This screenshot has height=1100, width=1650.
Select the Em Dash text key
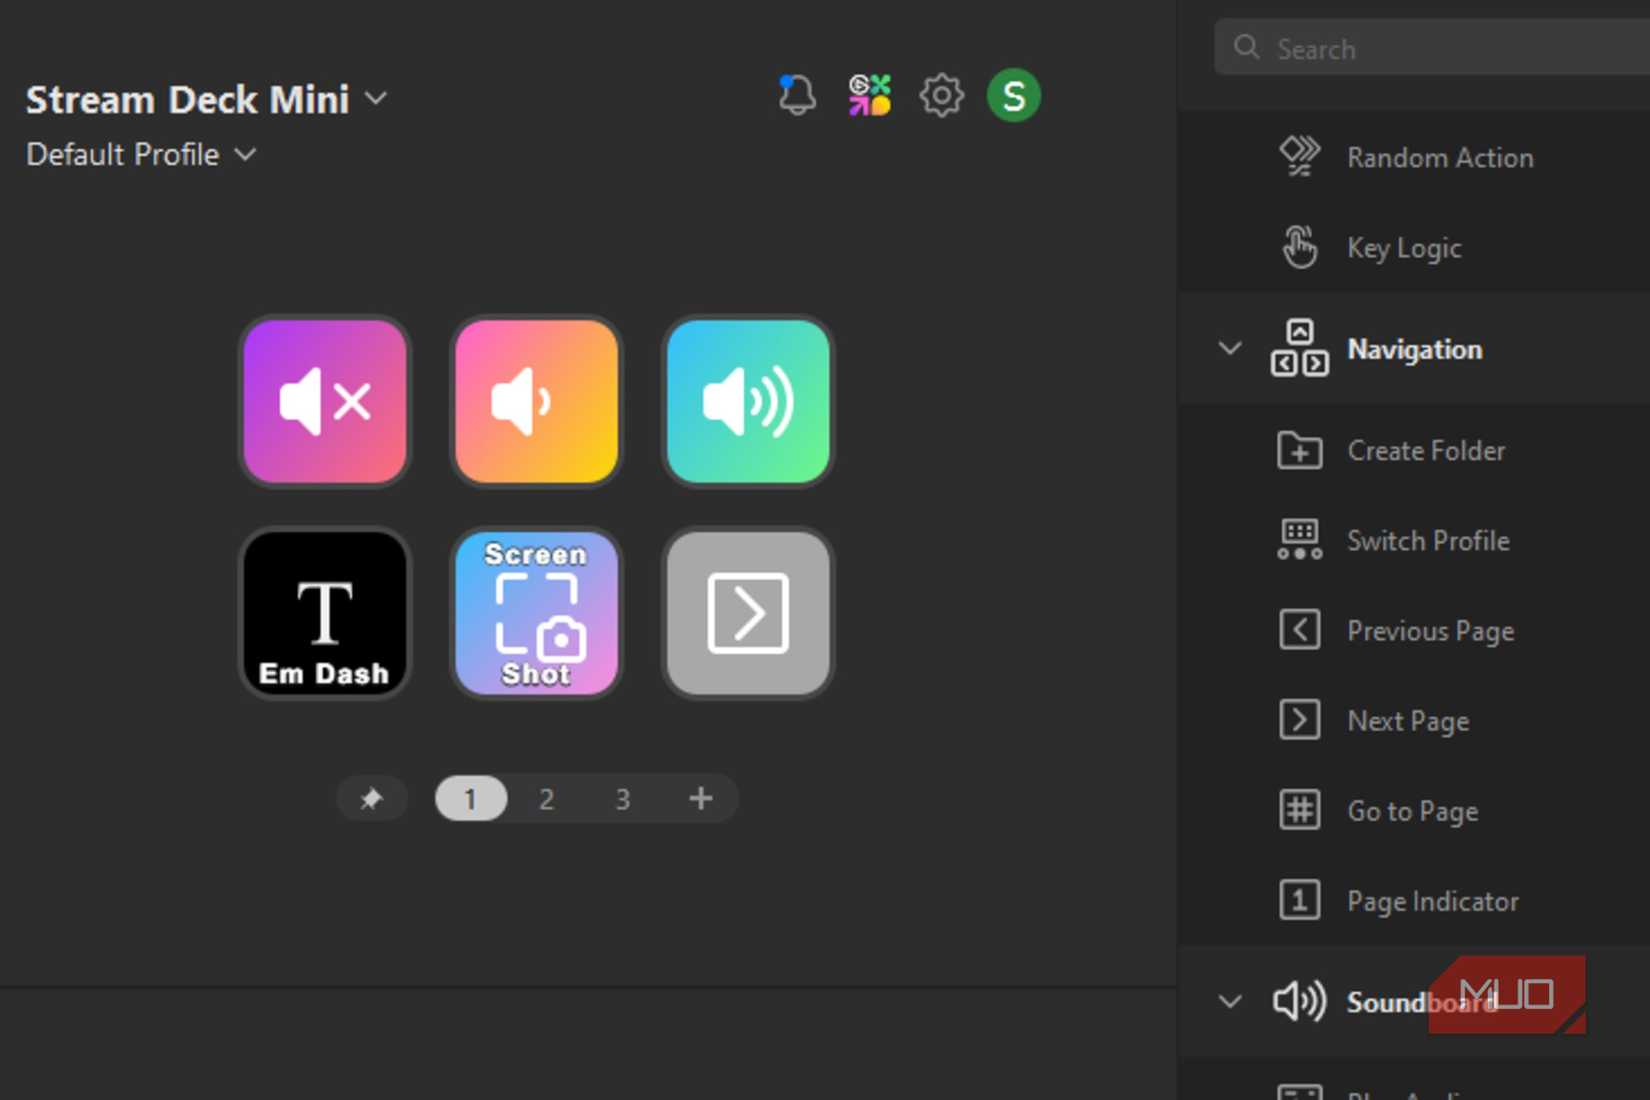click(x=325, y=613)
